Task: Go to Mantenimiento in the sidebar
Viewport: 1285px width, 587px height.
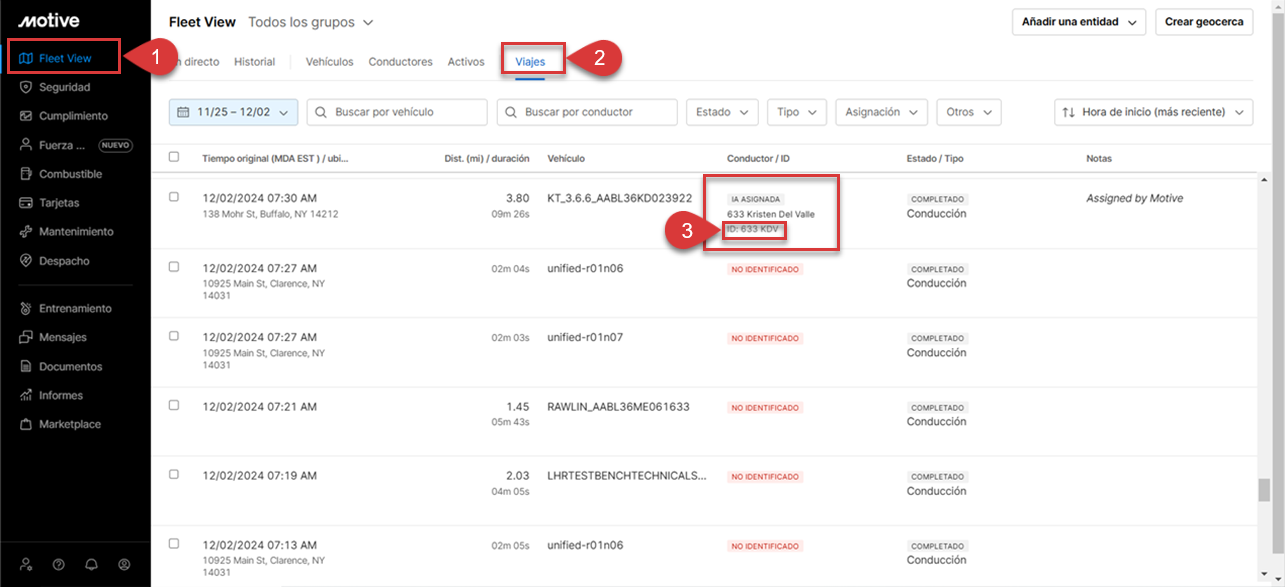Action: coord(75,232)
